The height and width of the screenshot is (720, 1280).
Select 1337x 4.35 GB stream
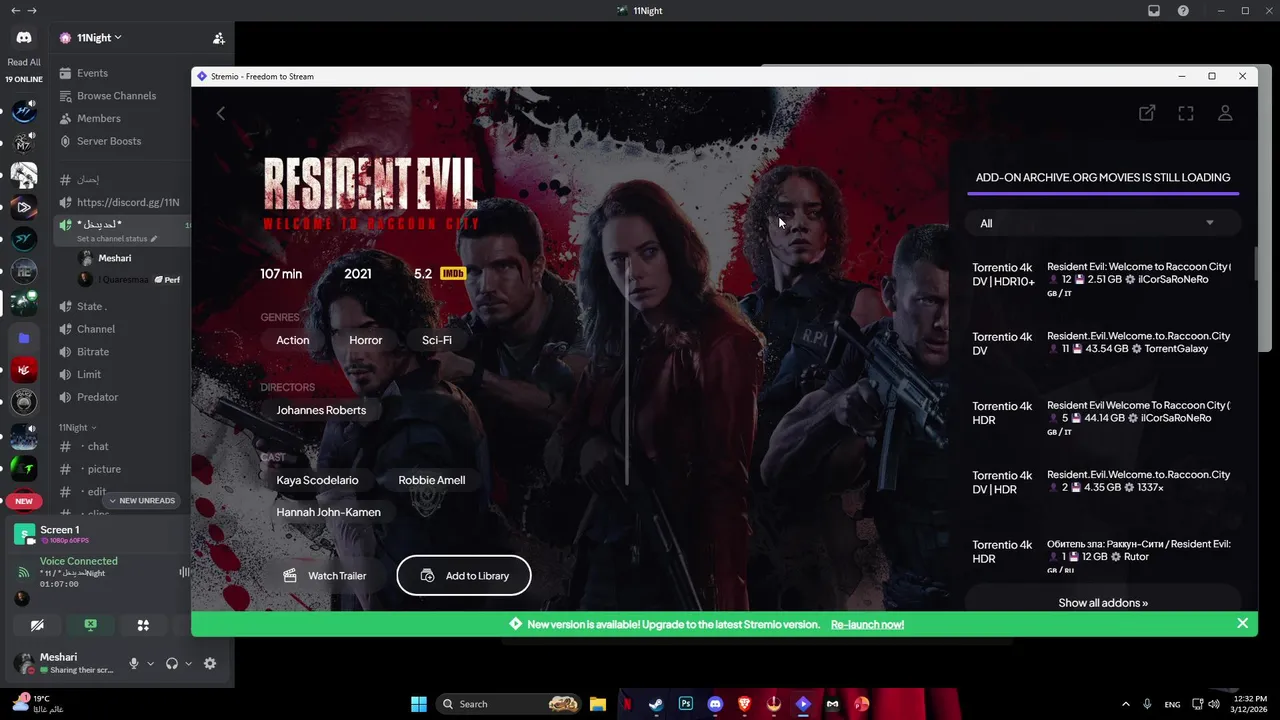click(1102, 482)
